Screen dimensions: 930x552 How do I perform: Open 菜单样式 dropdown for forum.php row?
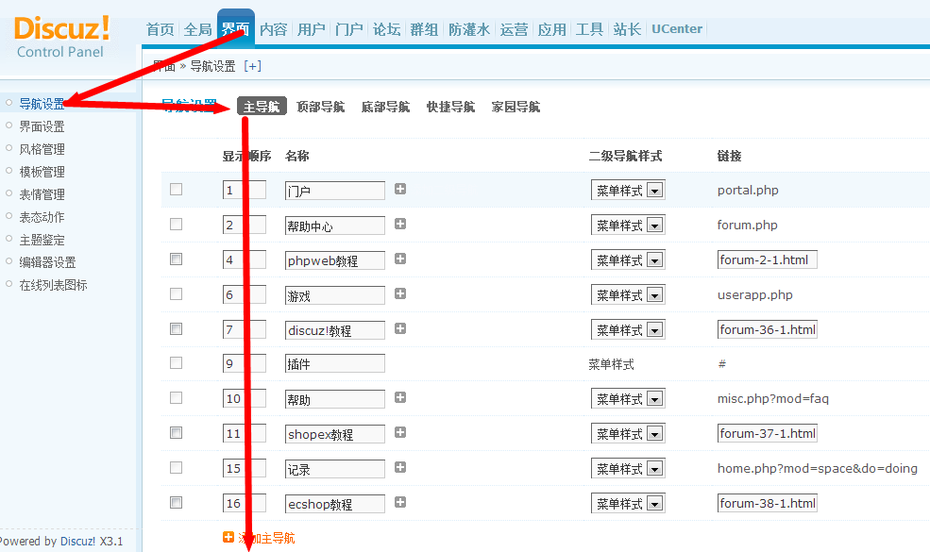[628, 225]
